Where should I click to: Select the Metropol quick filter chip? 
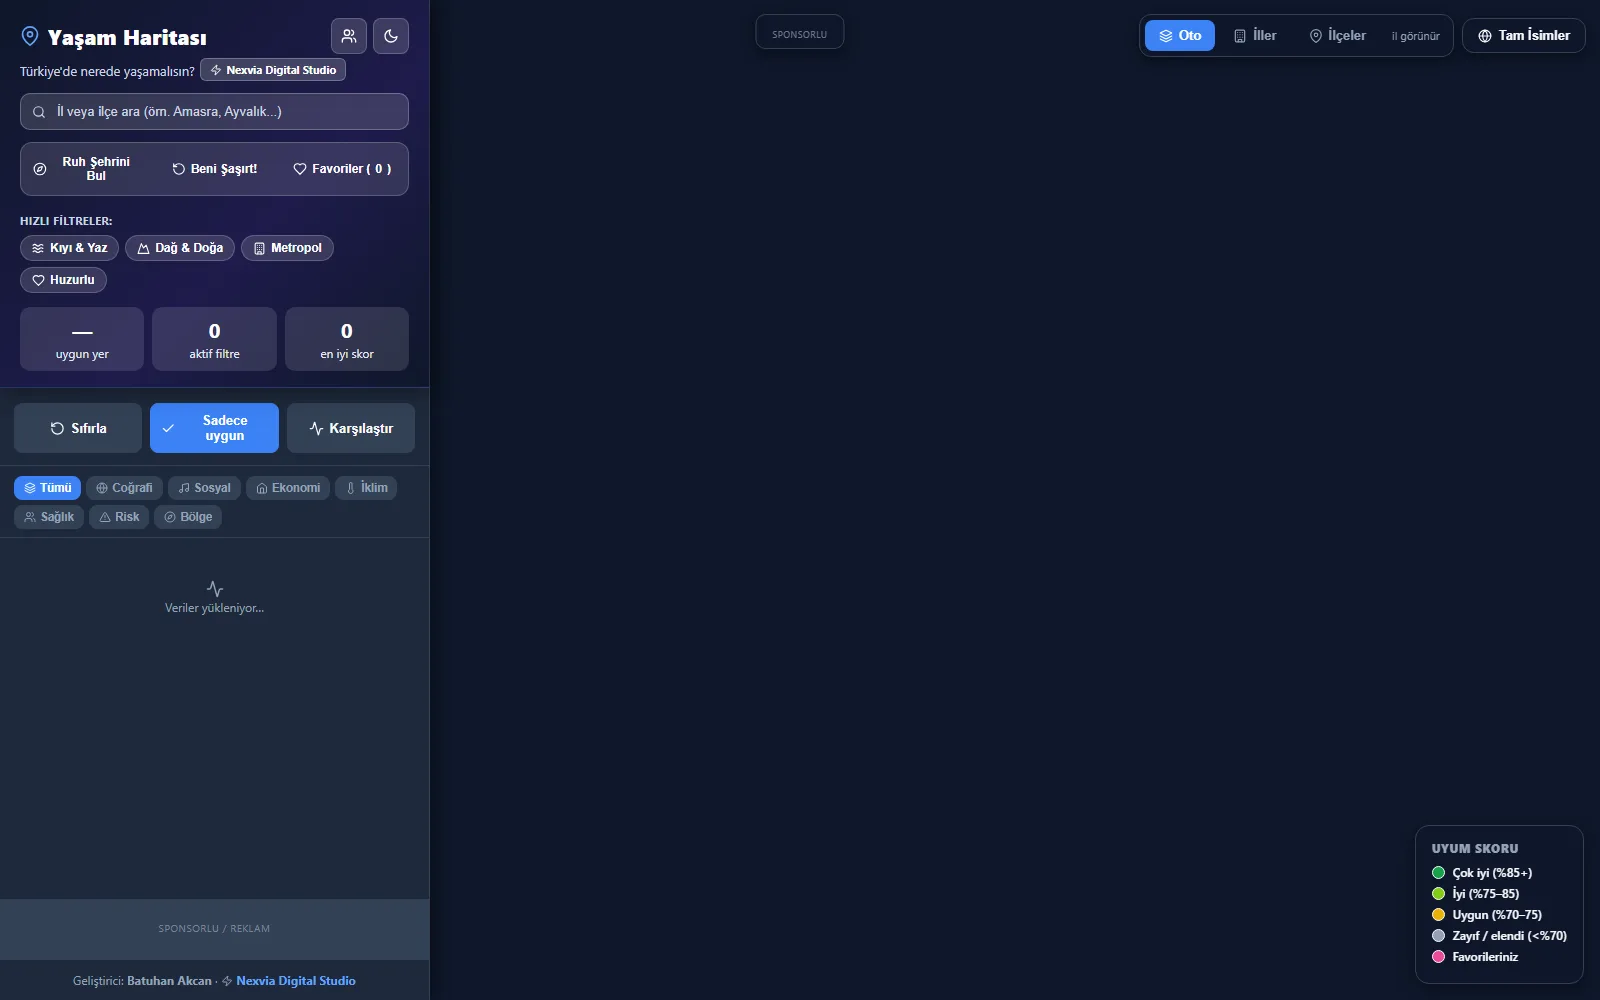tap(287, 248)
